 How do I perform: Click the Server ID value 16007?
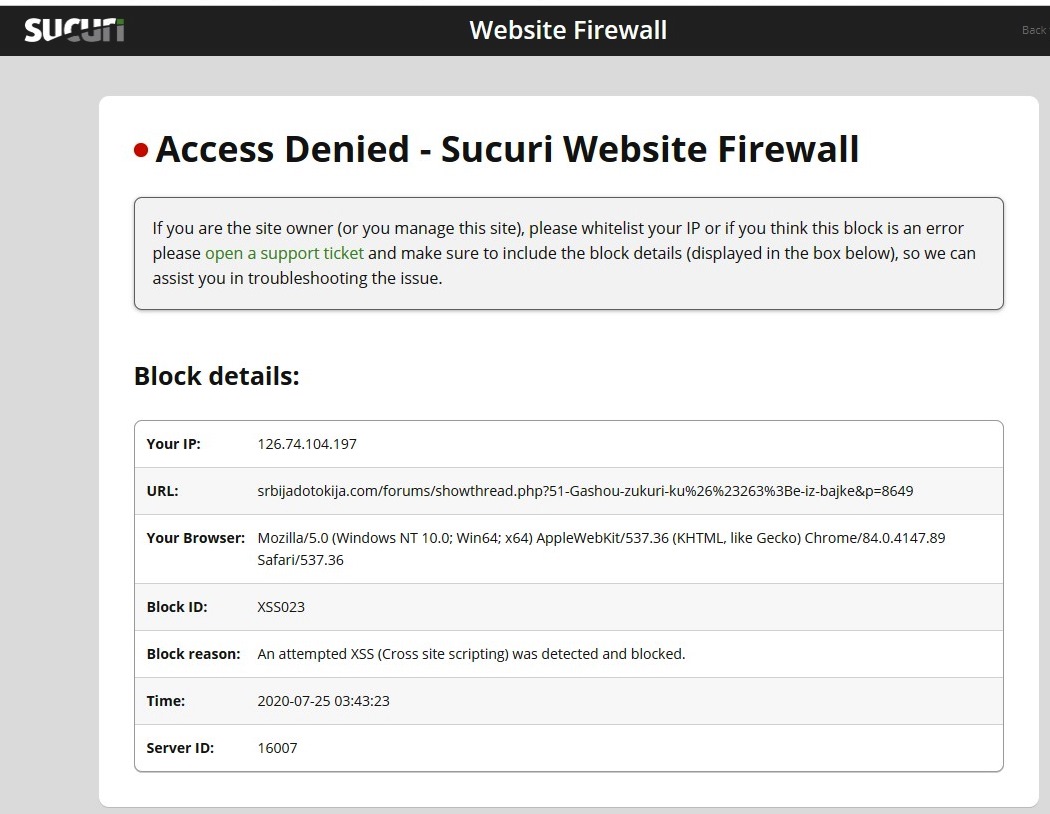click(x=277, y=748)
